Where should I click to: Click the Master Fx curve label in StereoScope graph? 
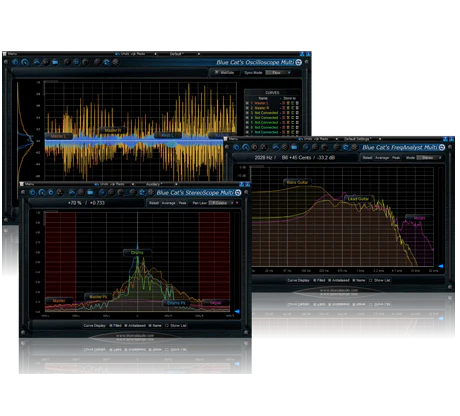point(98,297)
